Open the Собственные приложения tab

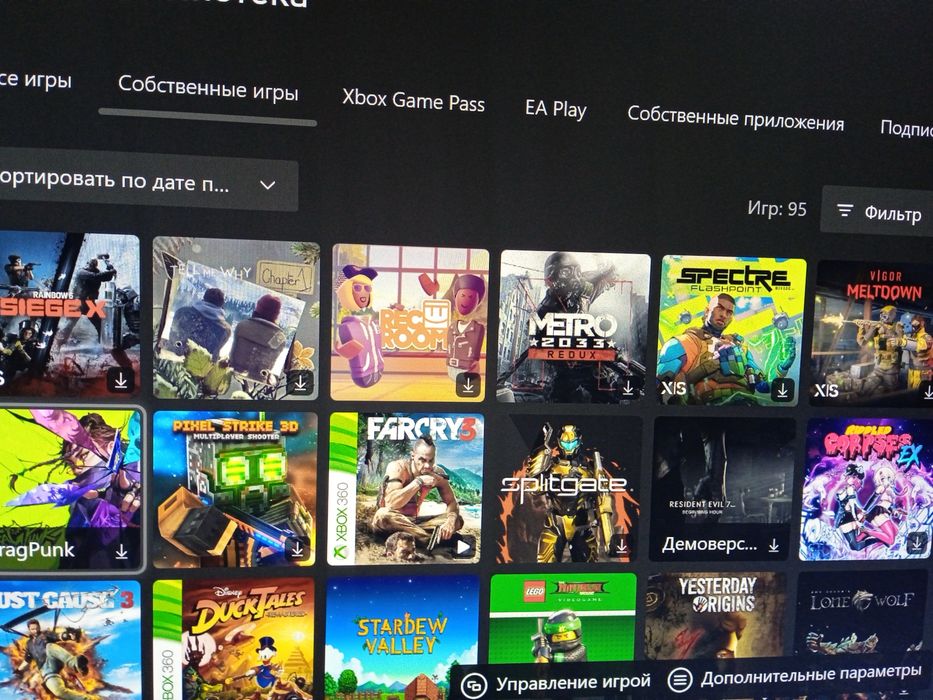click(735, 117)
